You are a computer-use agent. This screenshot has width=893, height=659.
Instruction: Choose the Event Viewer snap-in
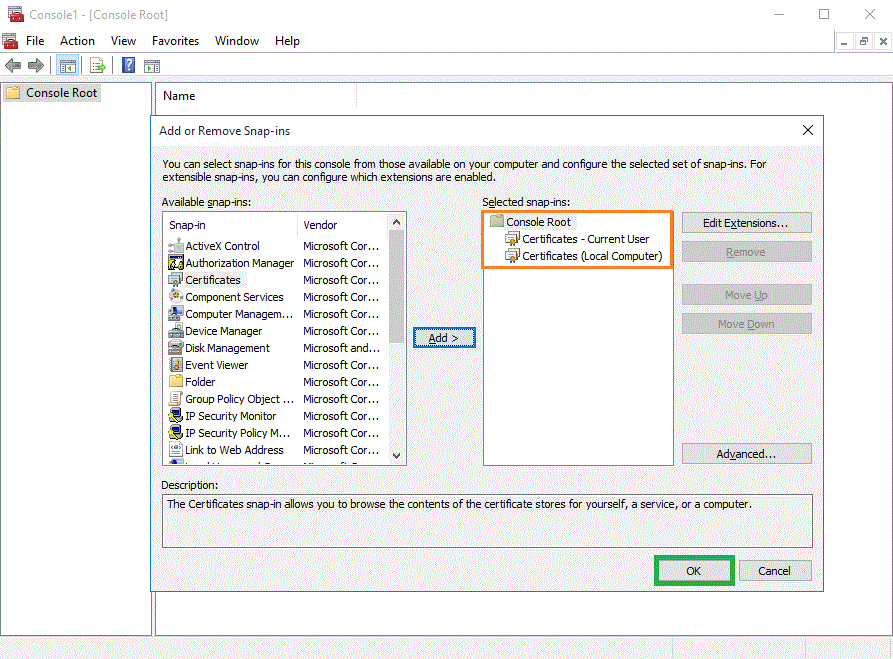pos(216,365)
